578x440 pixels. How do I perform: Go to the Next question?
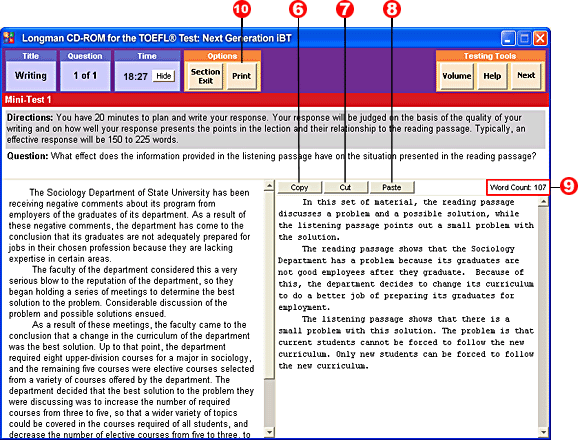pos(526,76)
